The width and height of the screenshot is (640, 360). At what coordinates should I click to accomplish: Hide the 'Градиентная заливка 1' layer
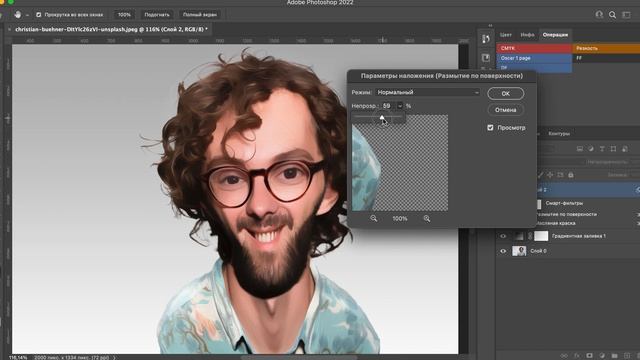click(x=503, y=236)
